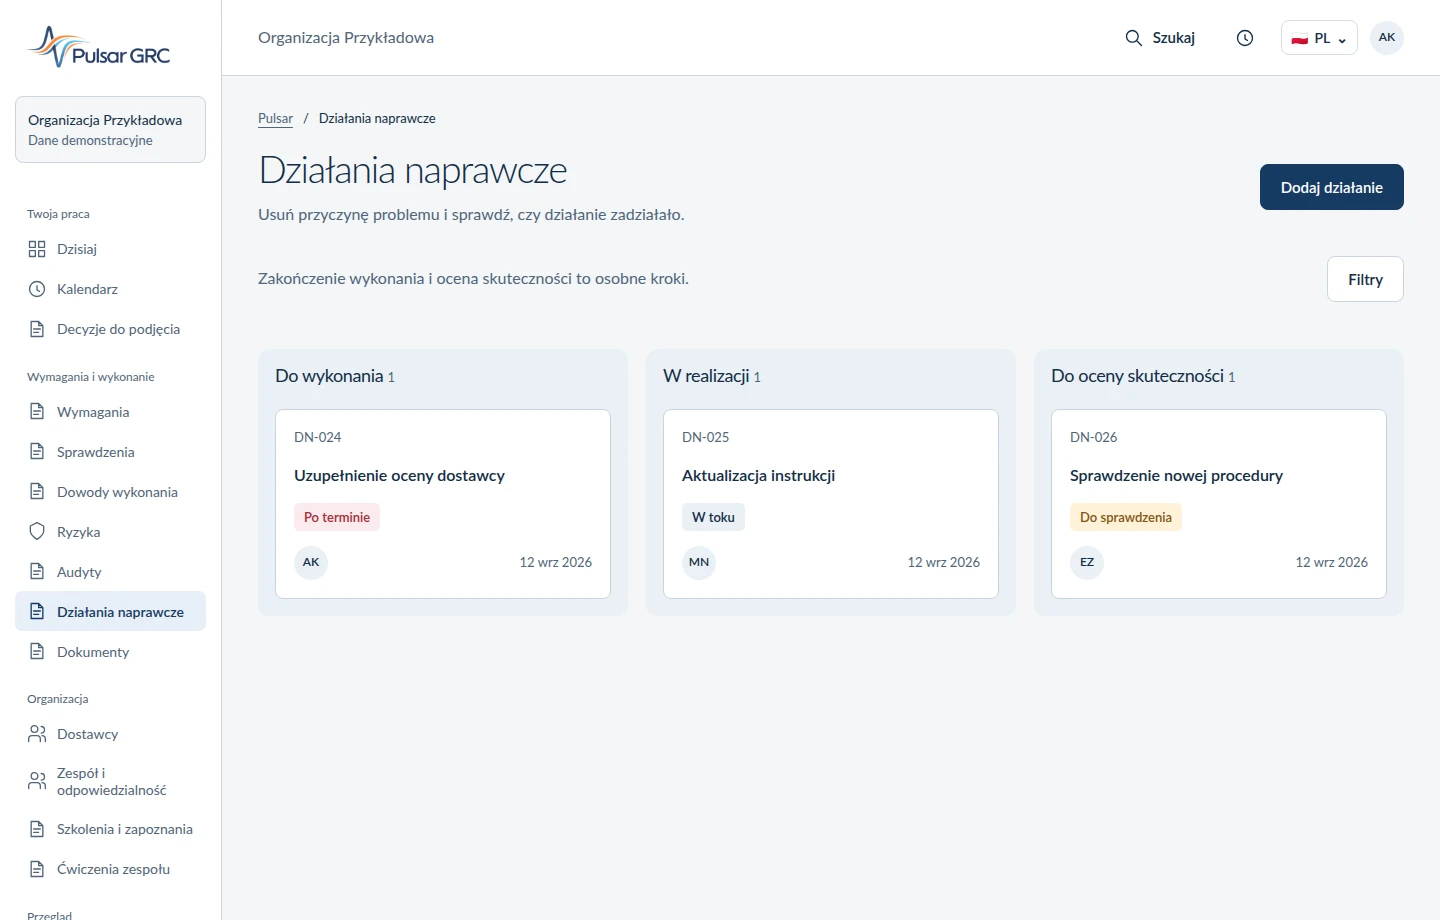Click the Wymagania document icon
Viewport: 1440px width, 920px height.
point(37,412)
